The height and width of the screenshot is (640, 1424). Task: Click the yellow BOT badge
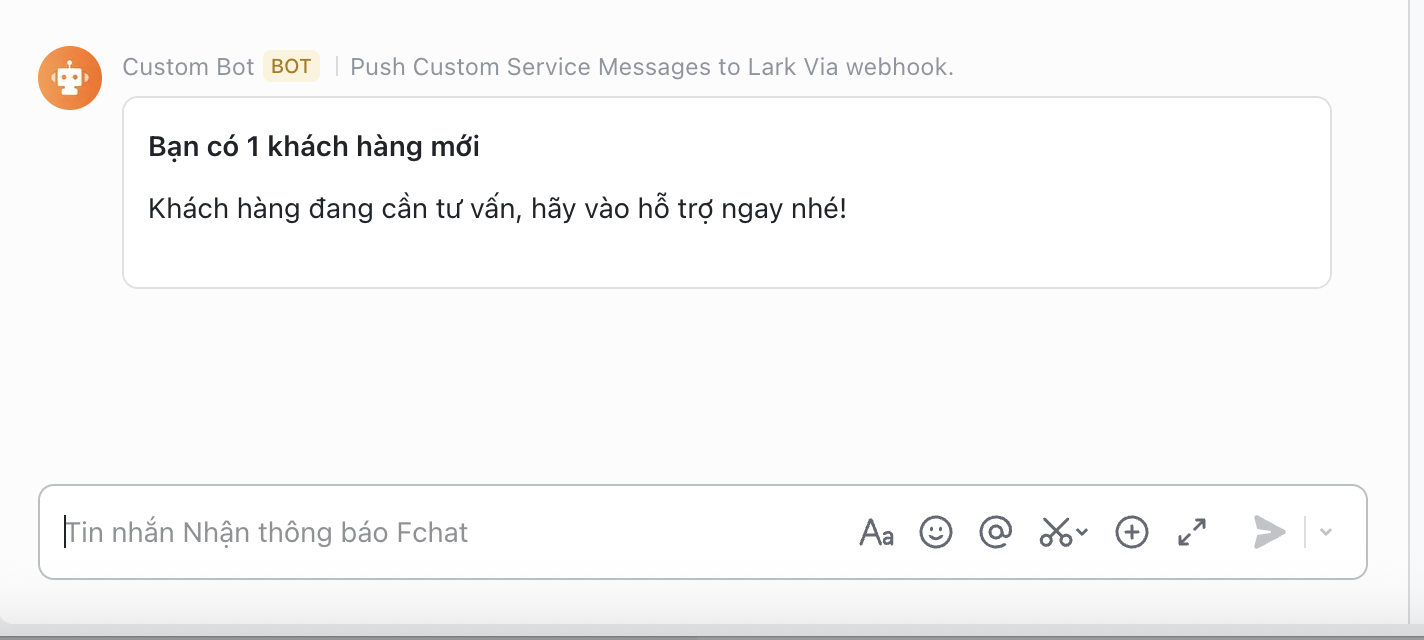(x=291, y=67)
